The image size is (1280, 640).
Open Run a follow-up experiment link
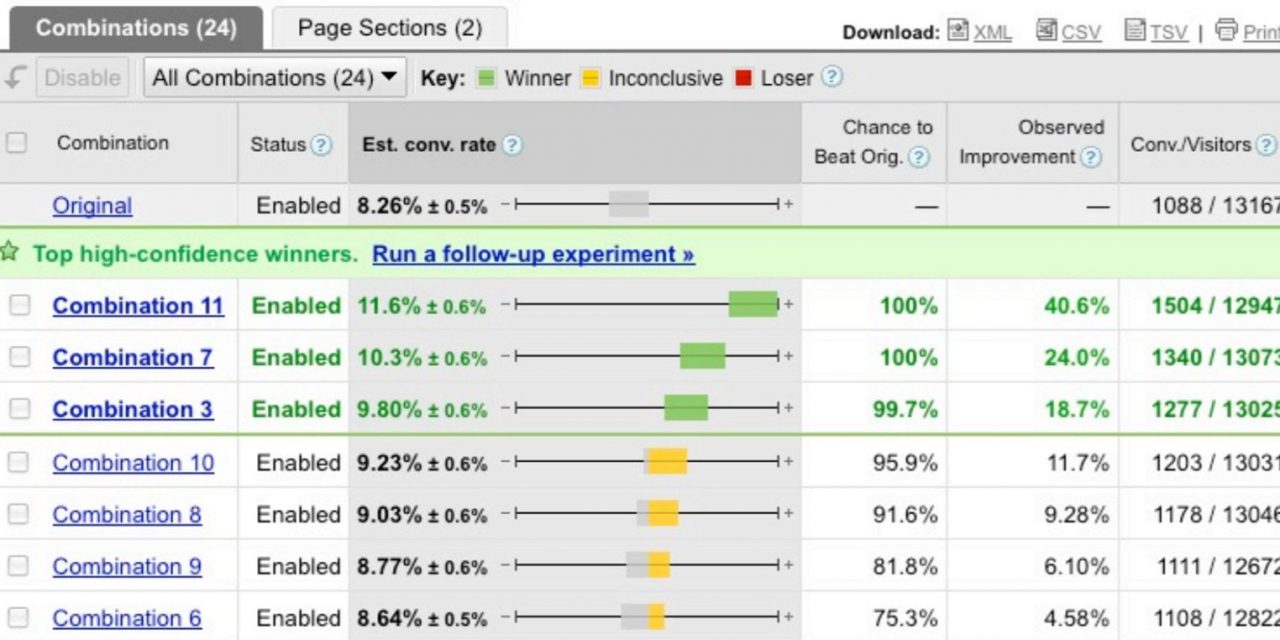(x=532, y=254)
